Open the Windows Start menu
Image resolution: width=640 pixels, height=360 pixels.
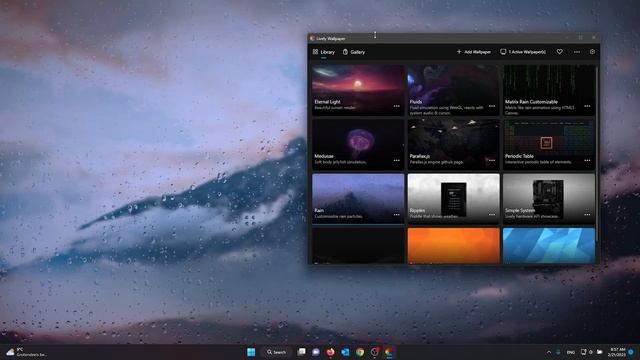point(251,352)
